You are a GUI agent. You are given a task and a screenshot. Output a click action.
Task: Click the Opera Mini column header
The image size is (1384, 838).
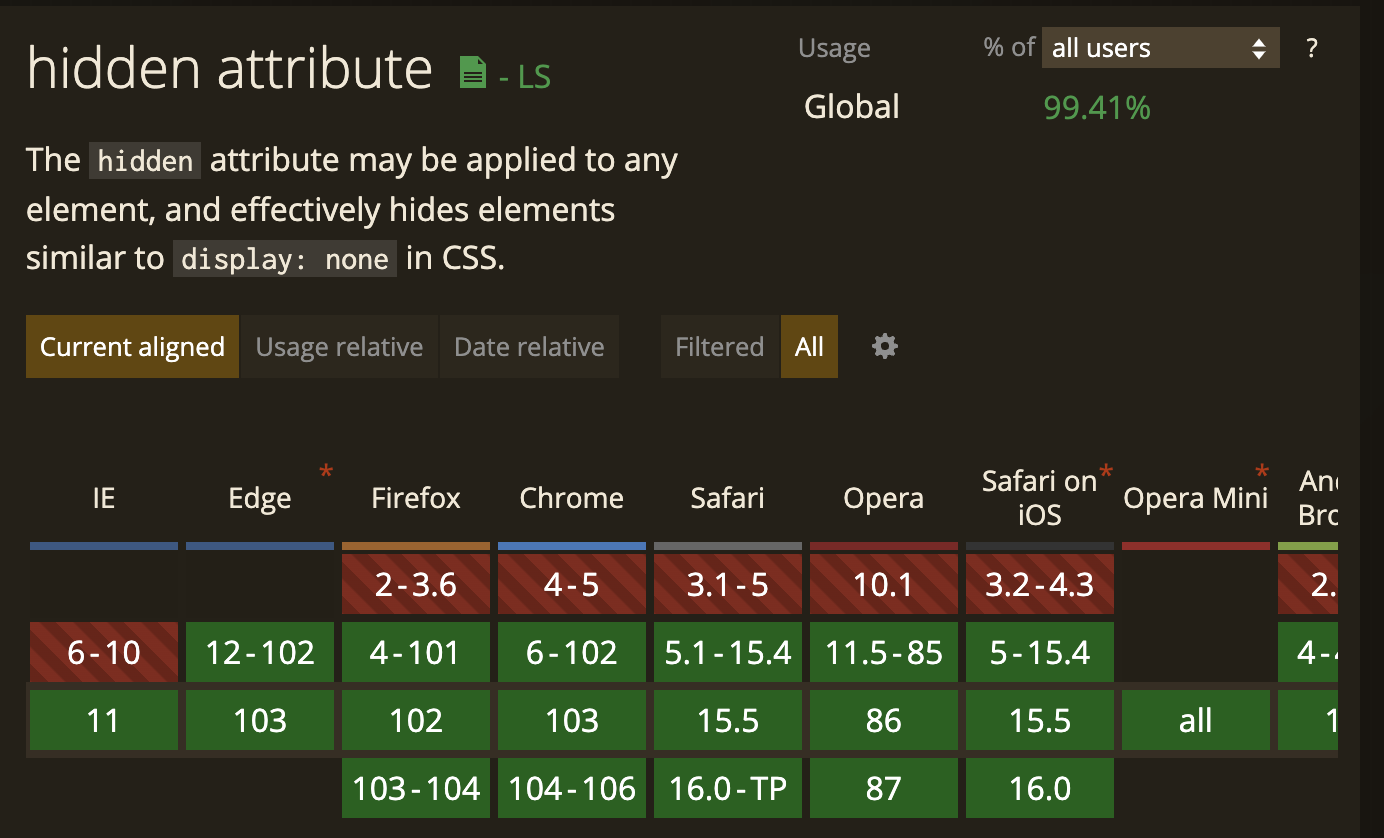[1196, 498]
